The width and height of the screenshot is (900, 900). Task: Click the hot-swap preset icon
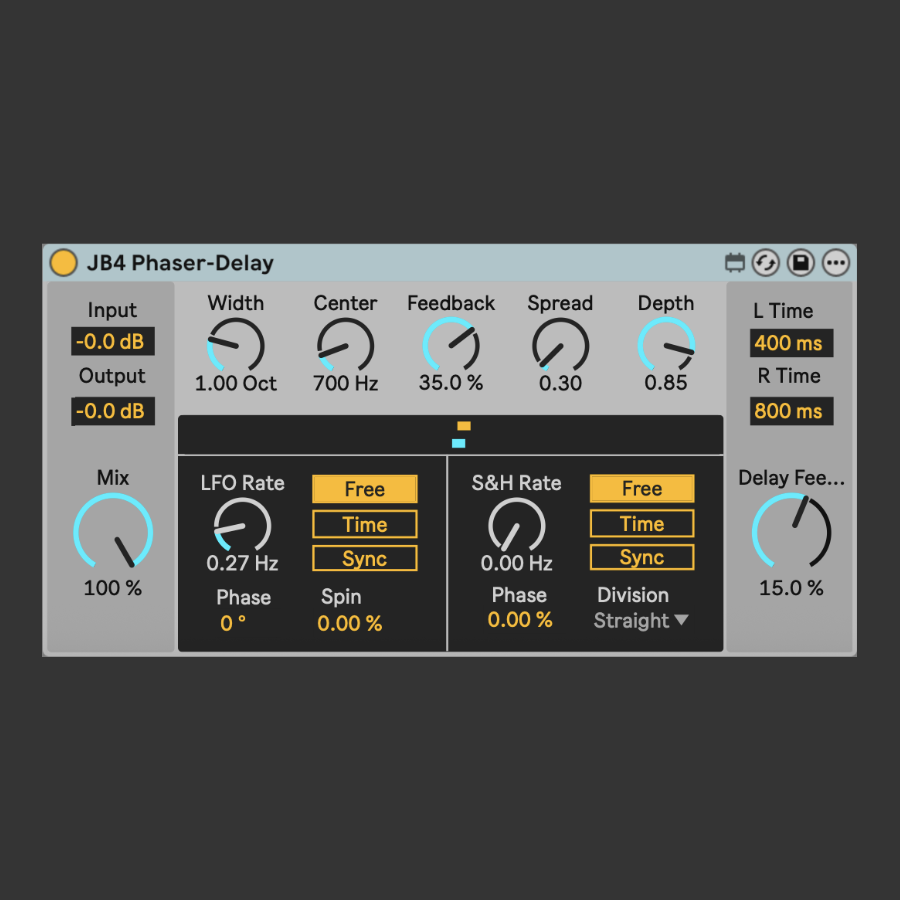point(766,263)
